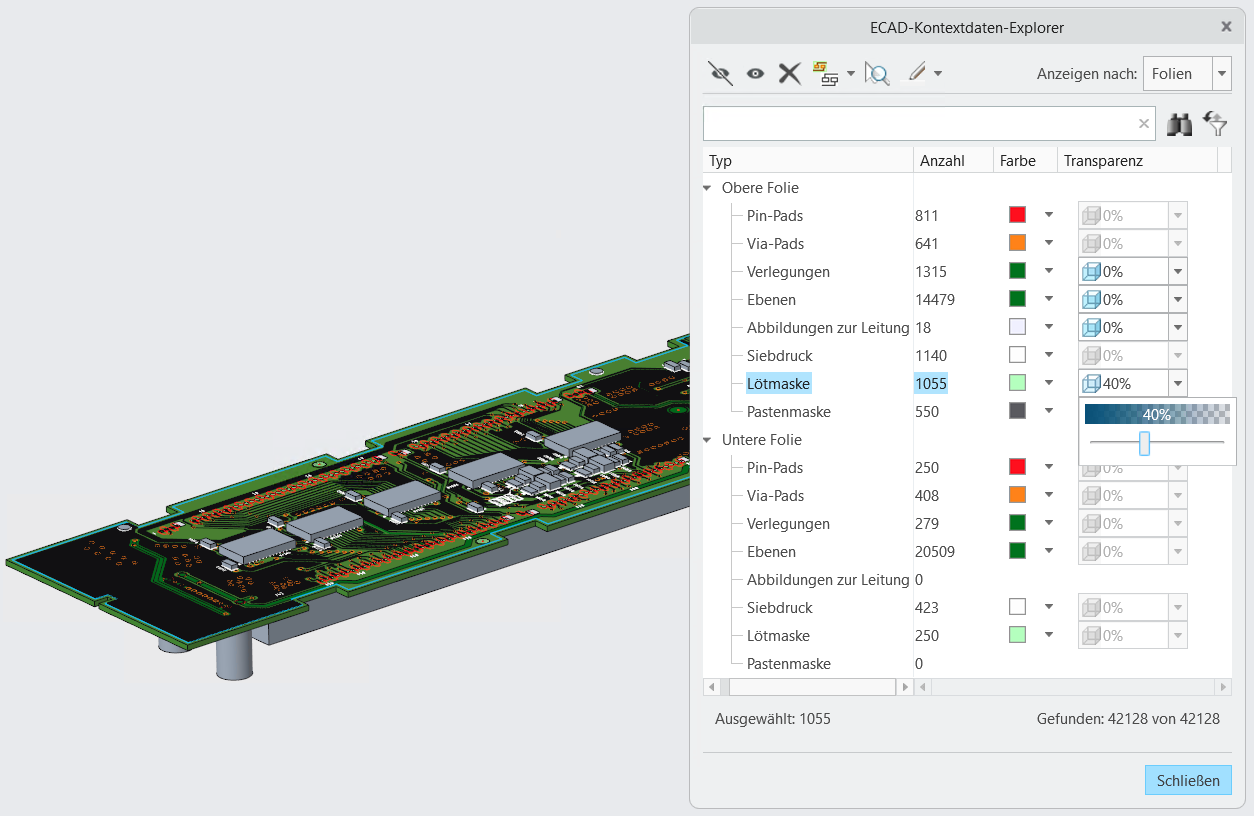Open transparency dropdown for Ebenen 14479
This screenshot has width=1254, height=816.
pyautogui.click(x=1177, y=300)
